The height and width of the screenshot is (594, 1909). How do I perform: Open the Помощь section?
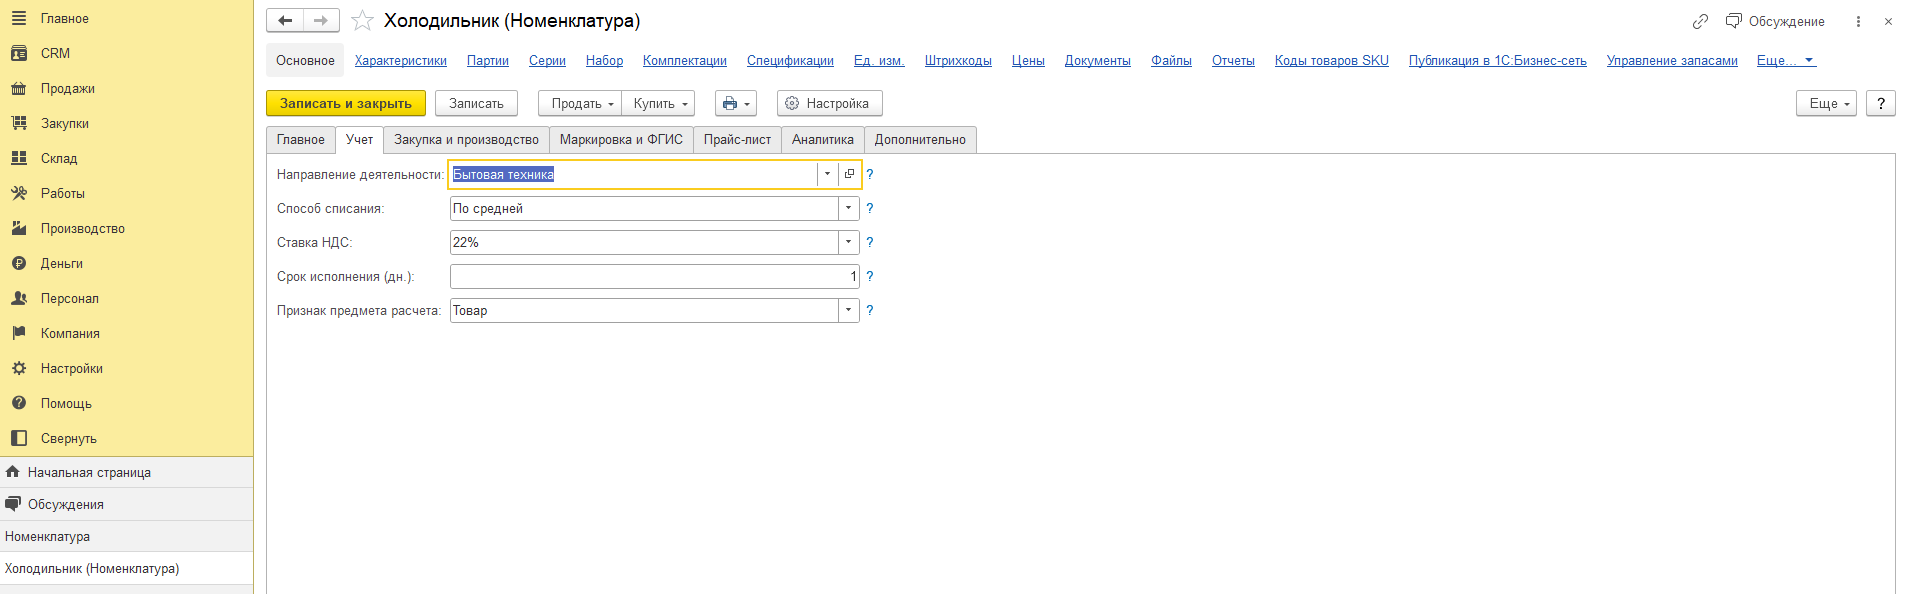(x=66, y=403)
